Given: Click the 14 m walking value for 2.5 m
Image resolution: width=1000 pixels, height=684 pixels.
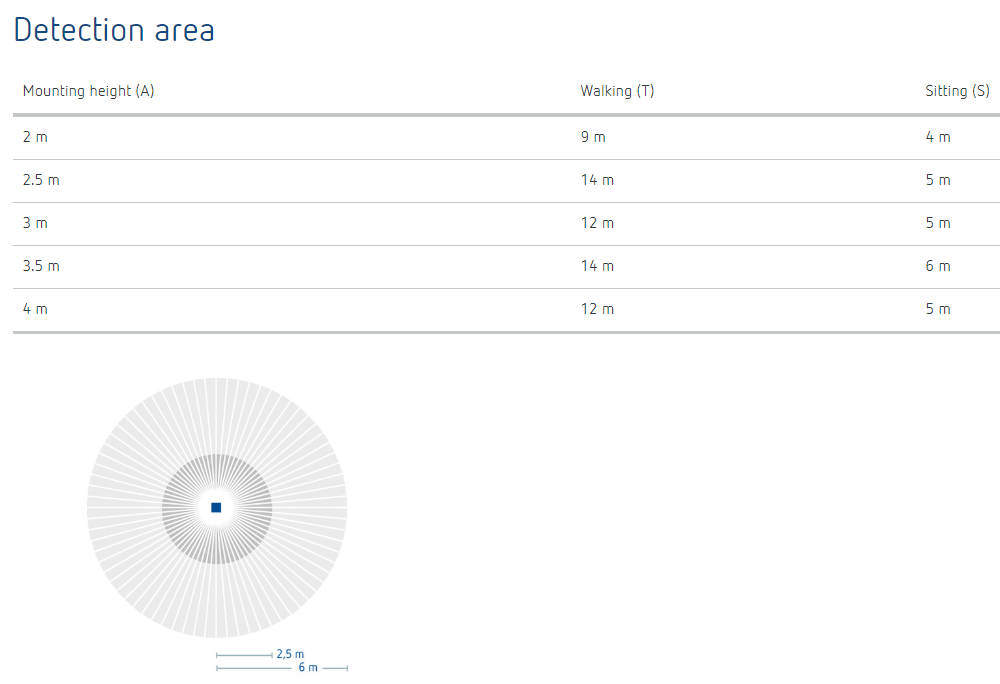Looking at the screenshot, I should click(598, 180).
